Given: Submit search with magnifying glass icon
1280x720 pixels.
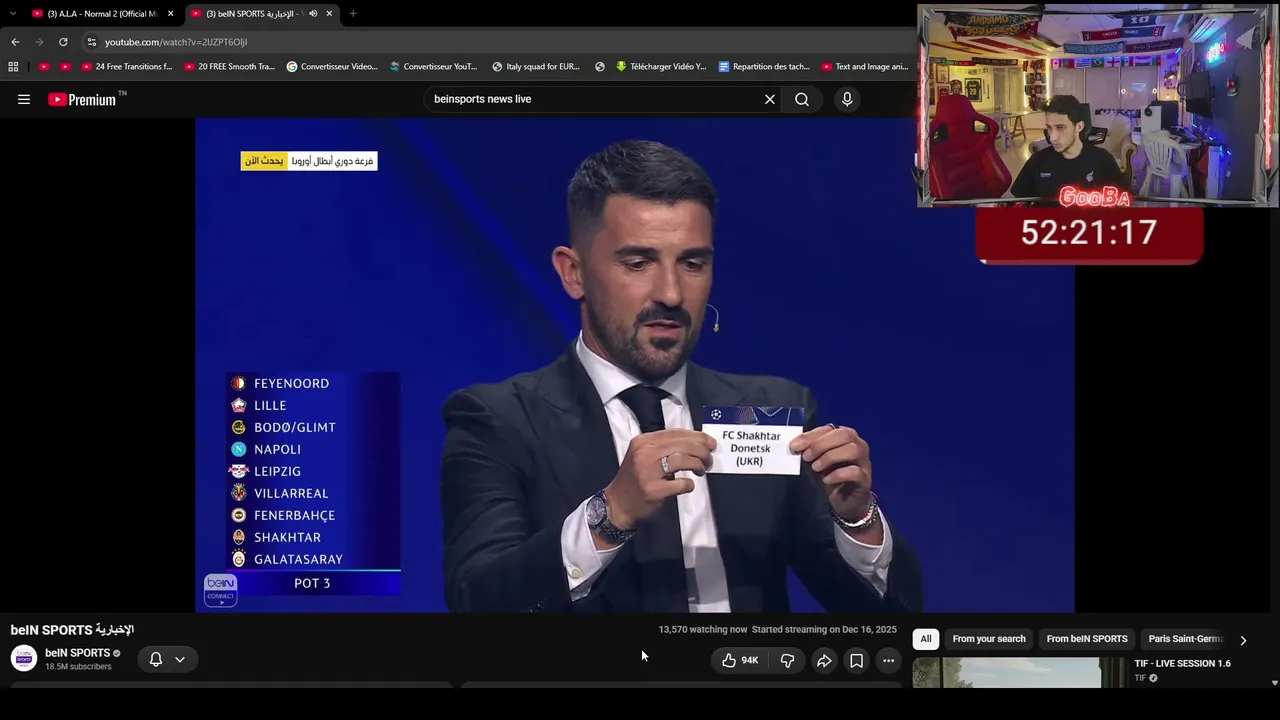Looking at the screenshot, I should coord(802,99).
